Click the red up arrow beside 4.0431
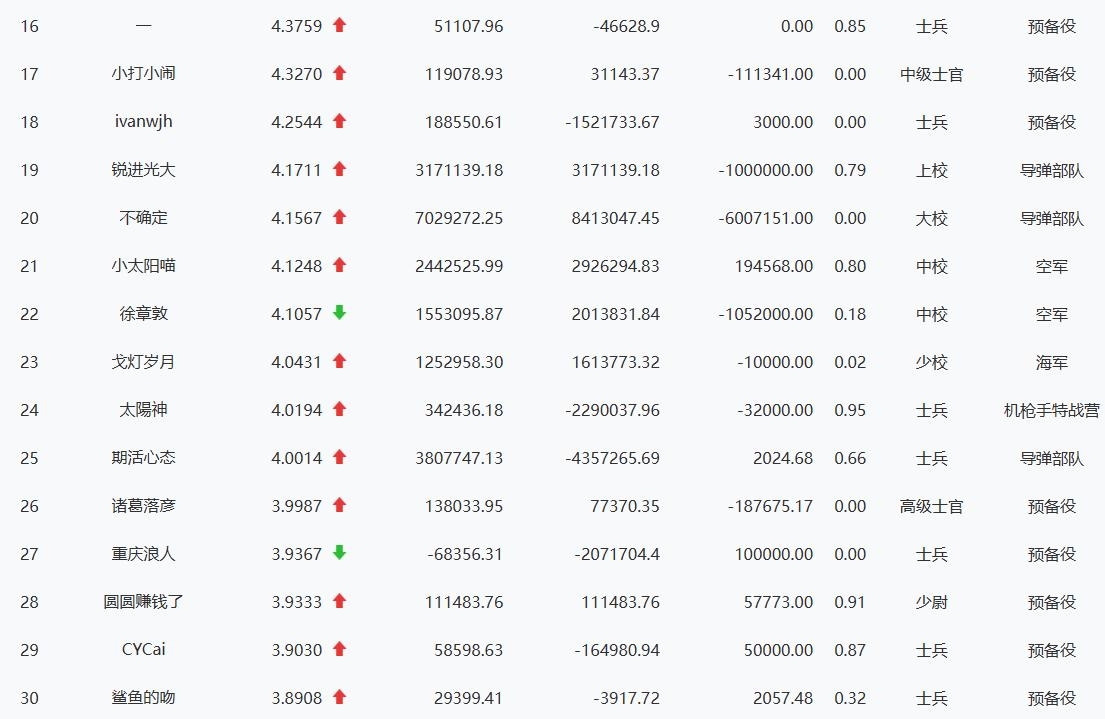This screenshot has height=719, width=1105. click(x=339, y=362)
